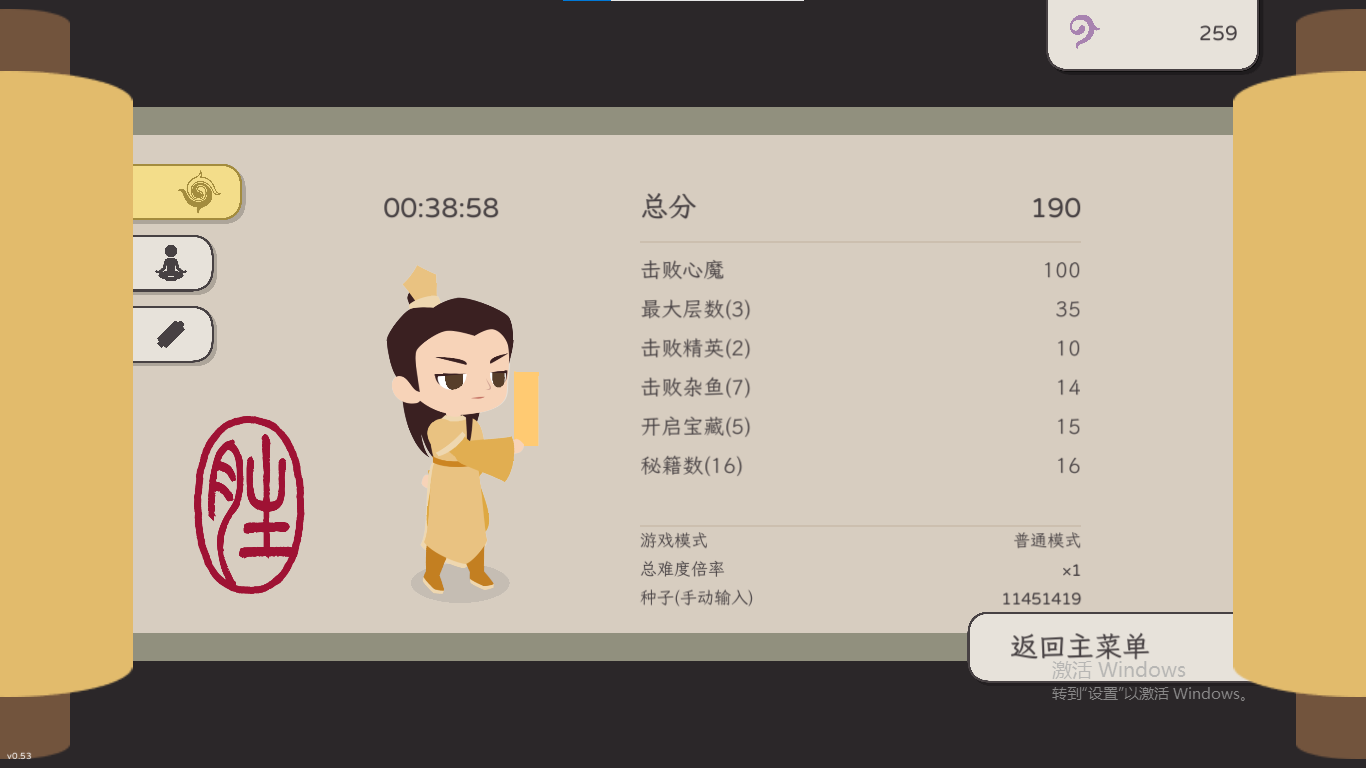The width and height of the screenshot is (1366, 768).
Task: Select the 击败心魔 score row
Action: point(861,270)
